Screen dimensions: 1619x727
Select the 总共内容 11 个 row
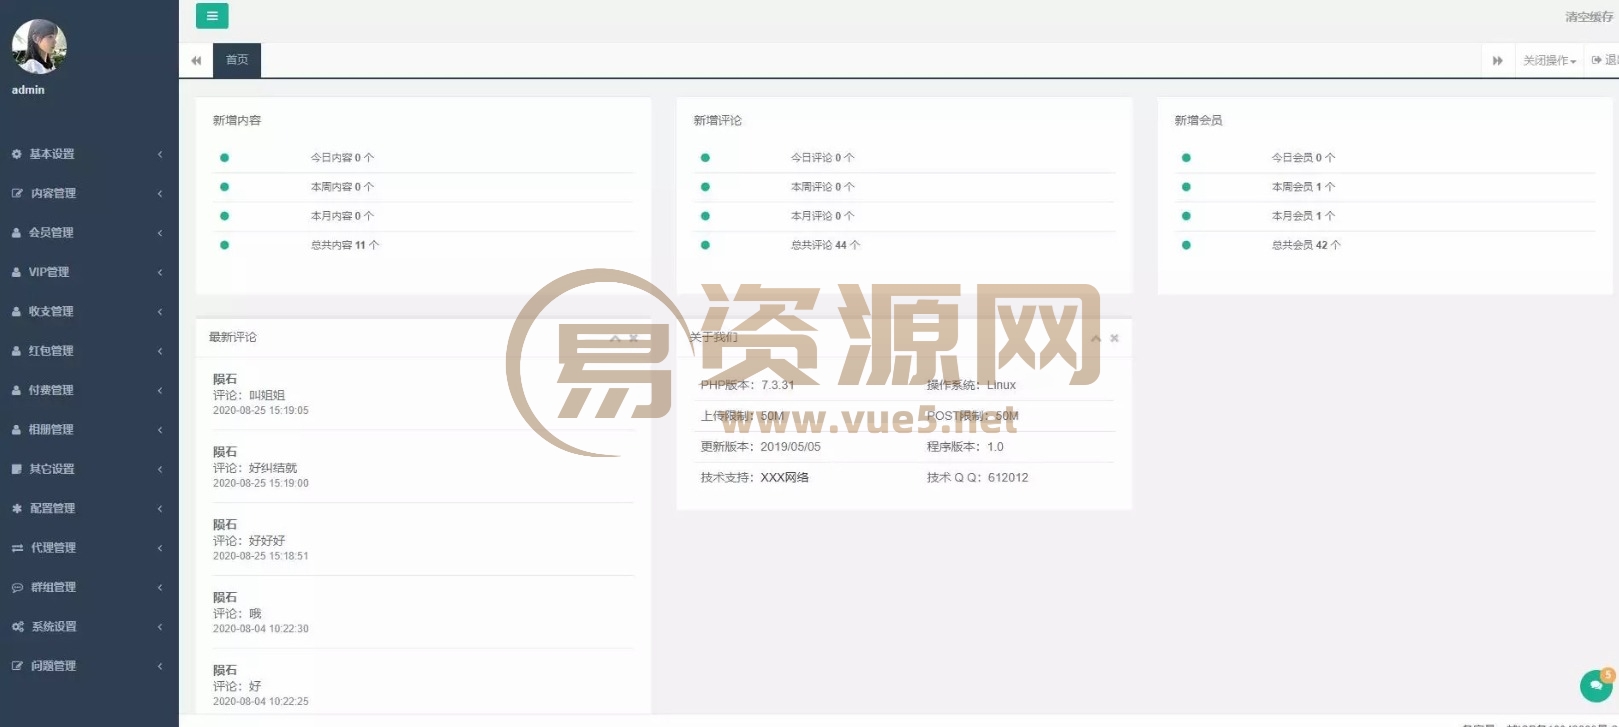[x=423, y=245]
